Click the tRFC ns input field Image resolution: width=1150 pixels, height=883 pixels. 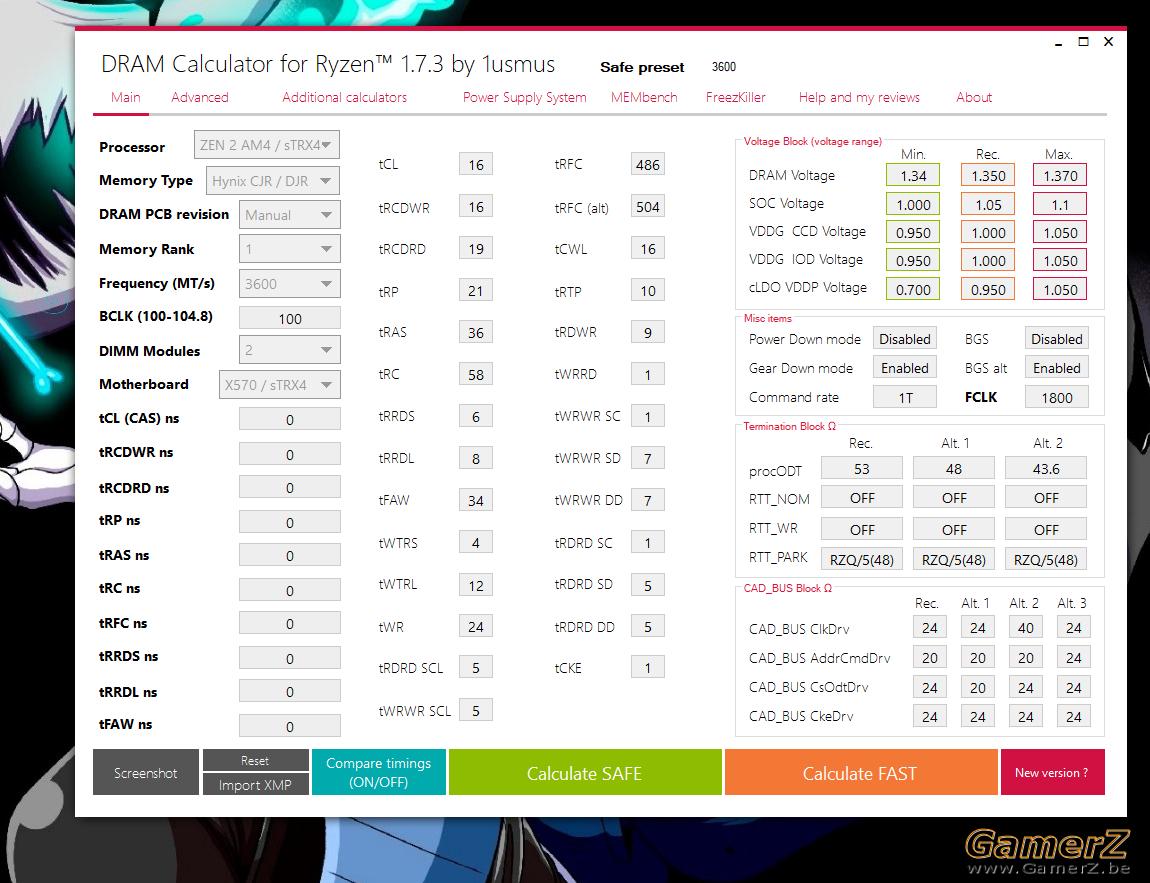point(290,623)
